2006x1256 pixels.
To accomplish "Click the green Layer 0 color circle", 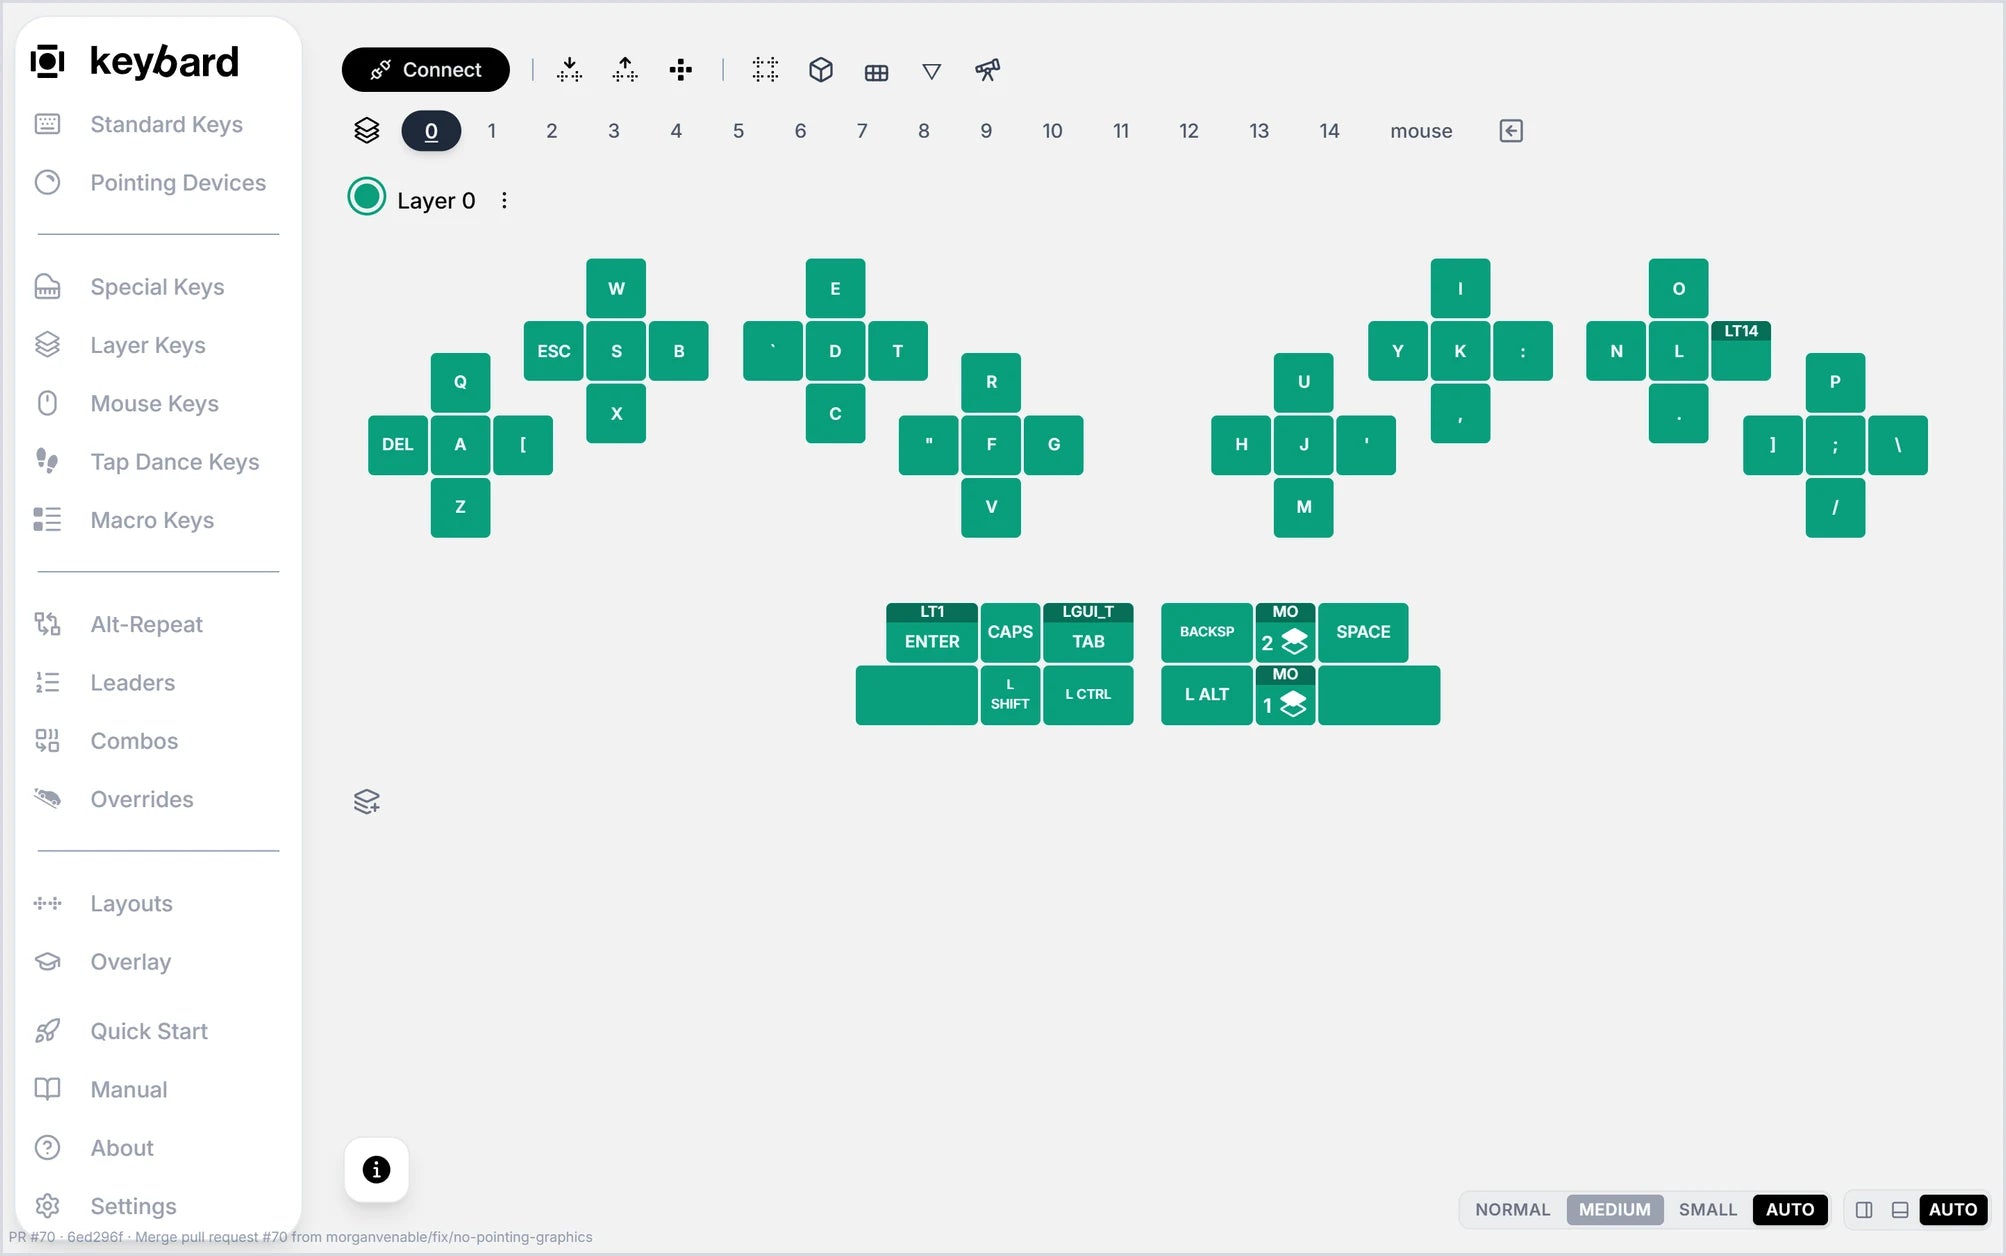I will pos(366,197).
